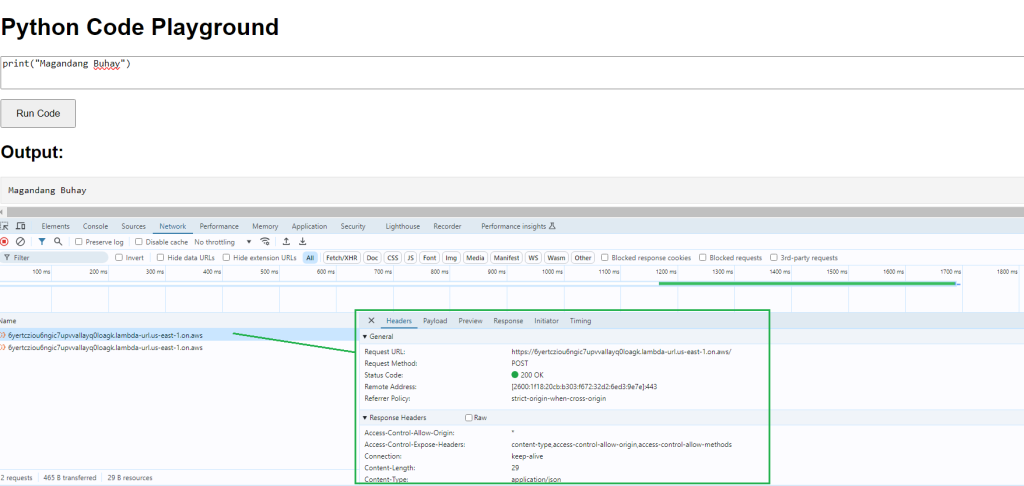Open the No throttling dropdown
Image resolution: width=1024 pixels, height=486 pixels.
coord(223,242)
